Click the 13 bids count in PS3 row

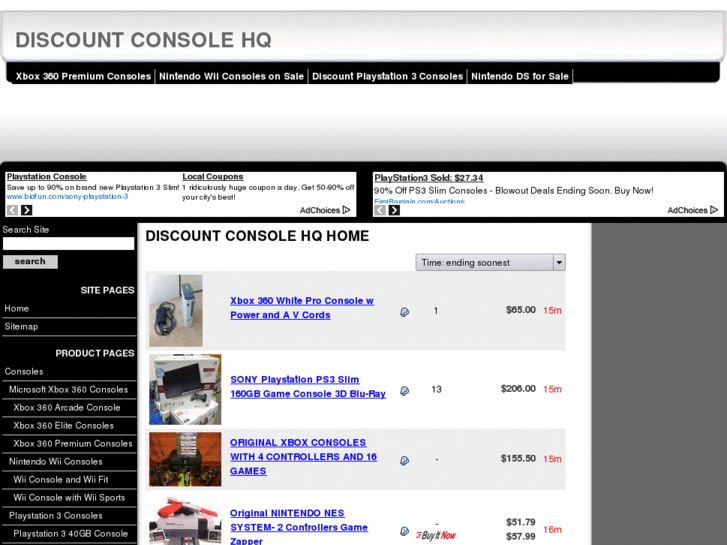pos(436,390)
